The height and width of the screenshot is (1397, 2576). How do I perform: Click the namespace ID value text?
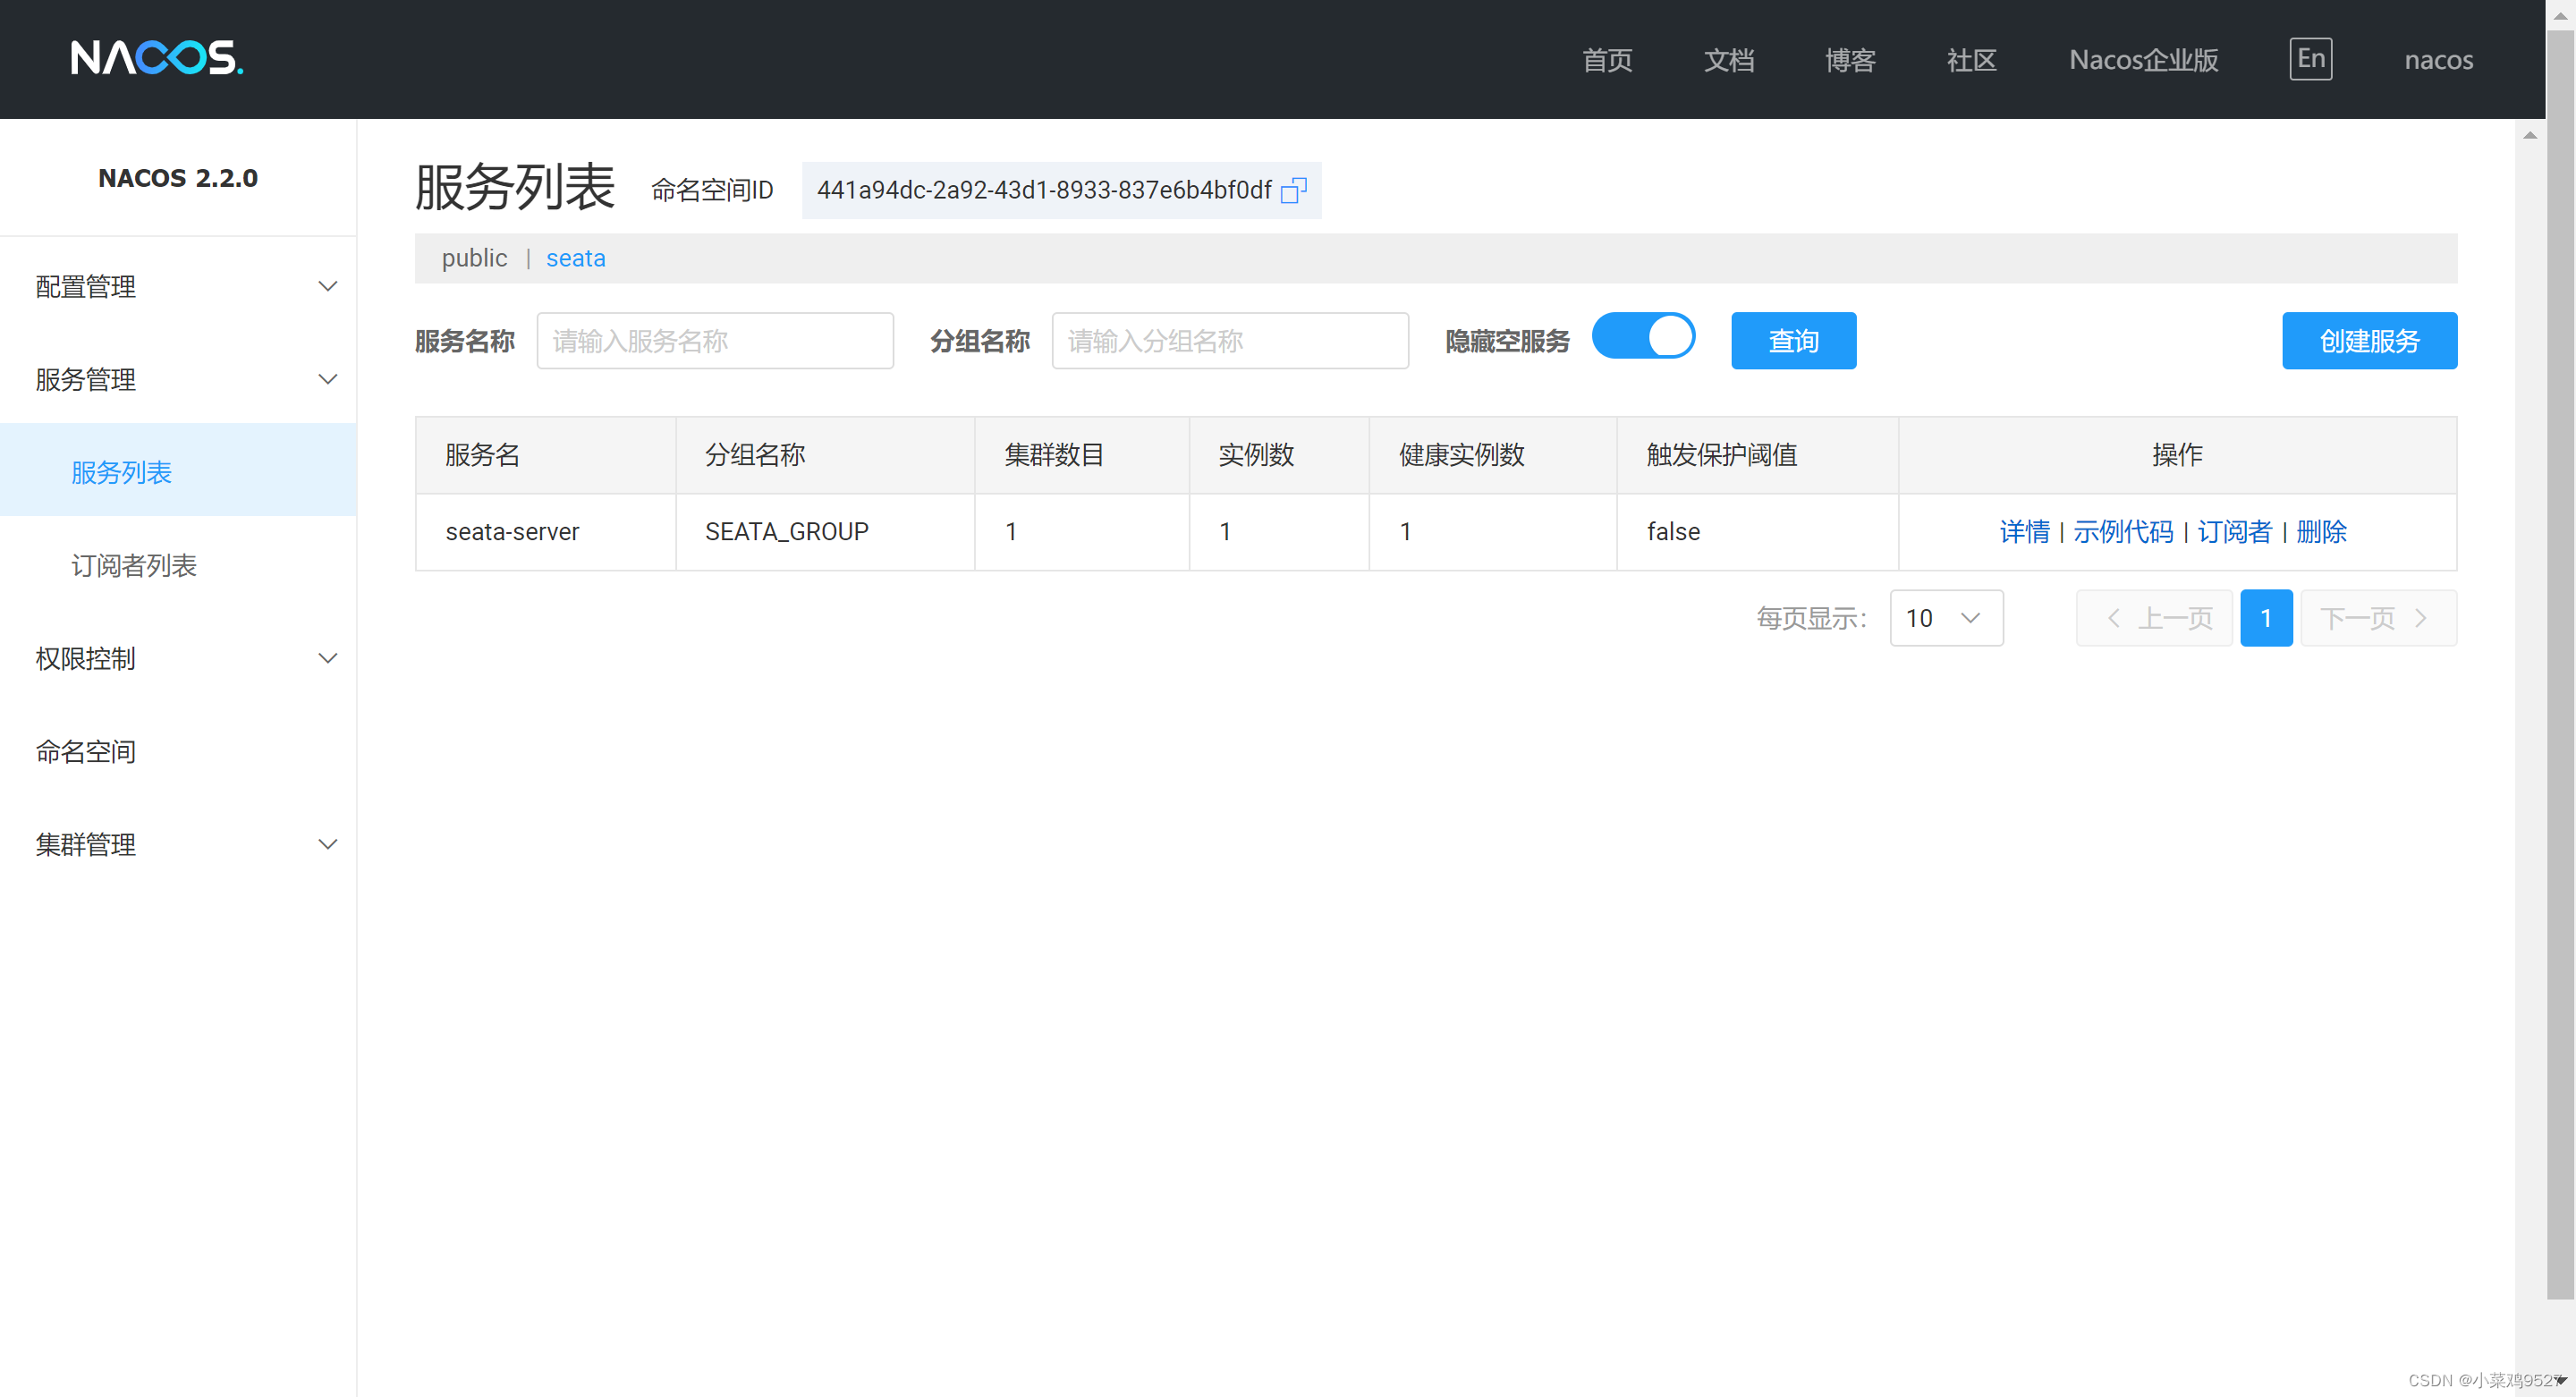point(1043,190)
